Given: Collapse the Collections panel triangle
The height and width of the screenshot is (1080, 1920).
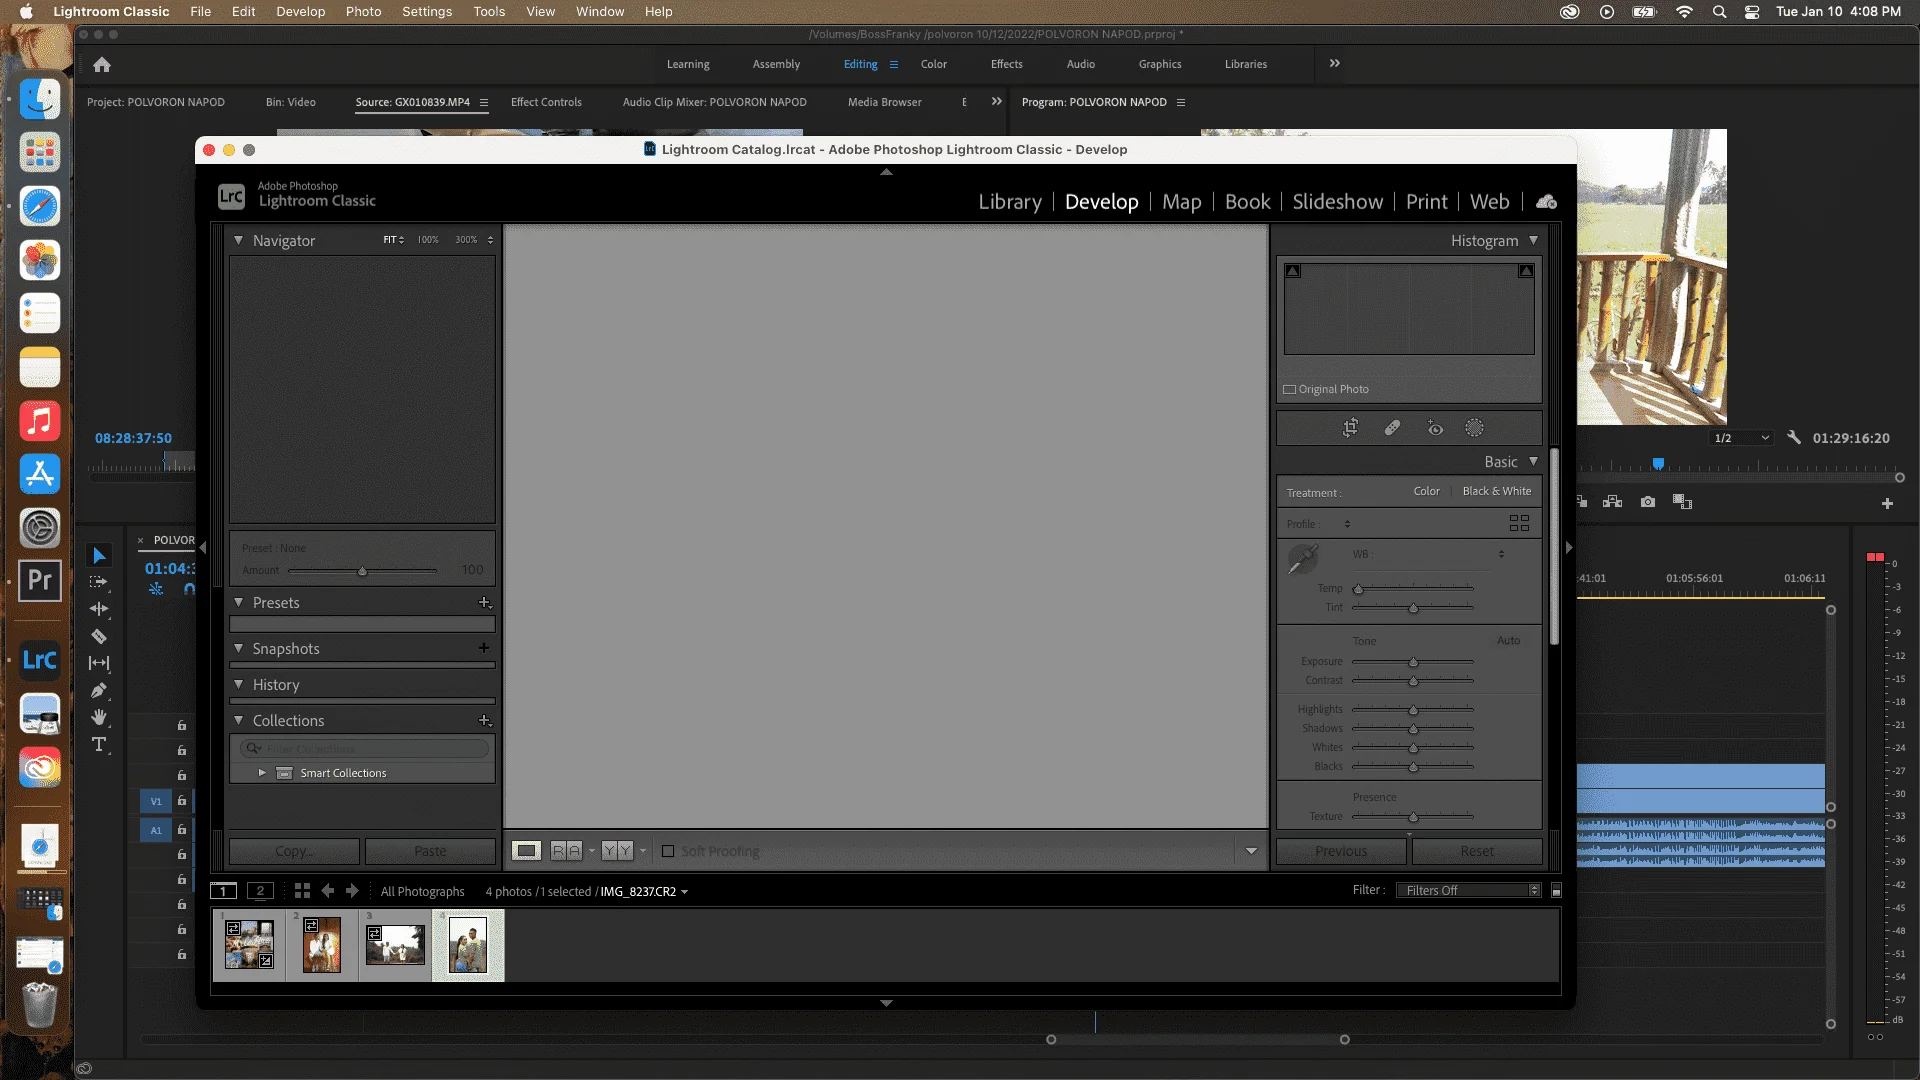Looking at the screenshot, I should coord(238,720).
